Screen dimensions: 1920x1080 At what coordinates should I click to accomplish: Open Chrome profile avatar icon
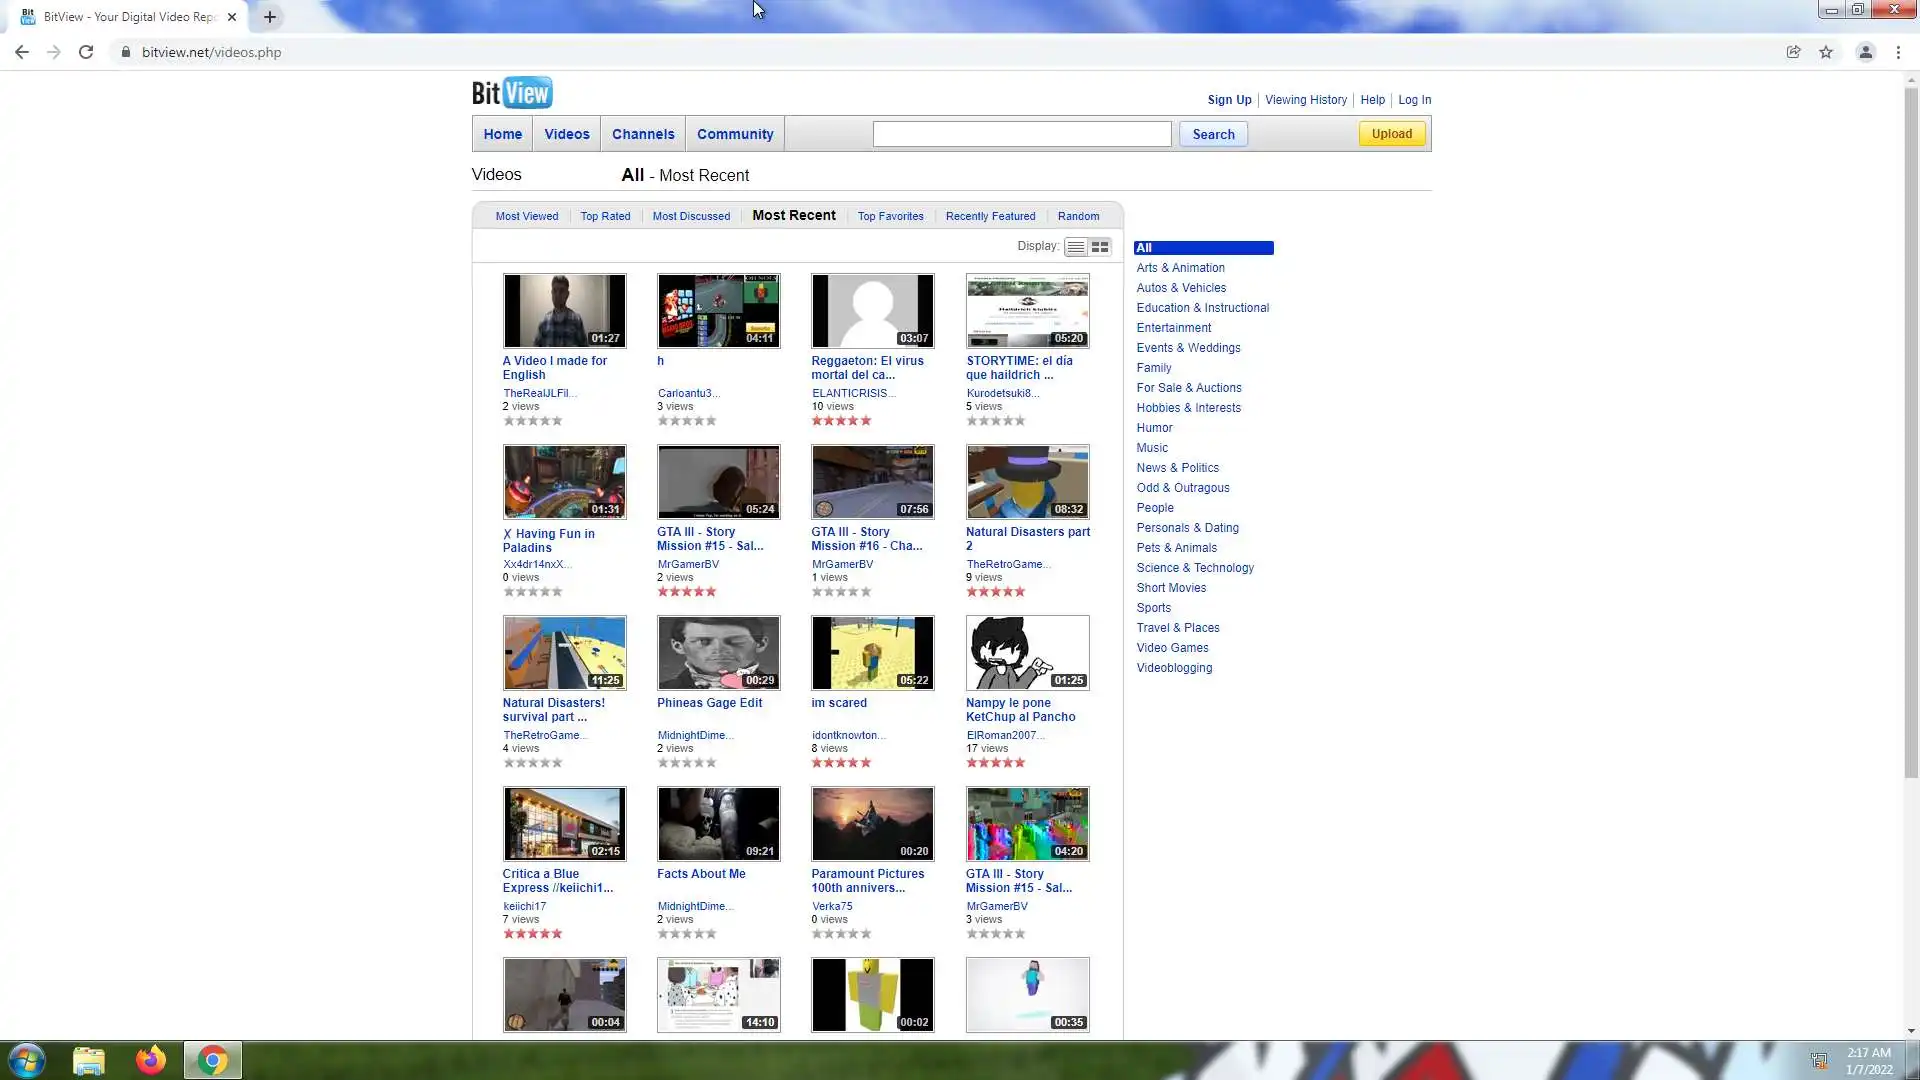(1865, 52)
